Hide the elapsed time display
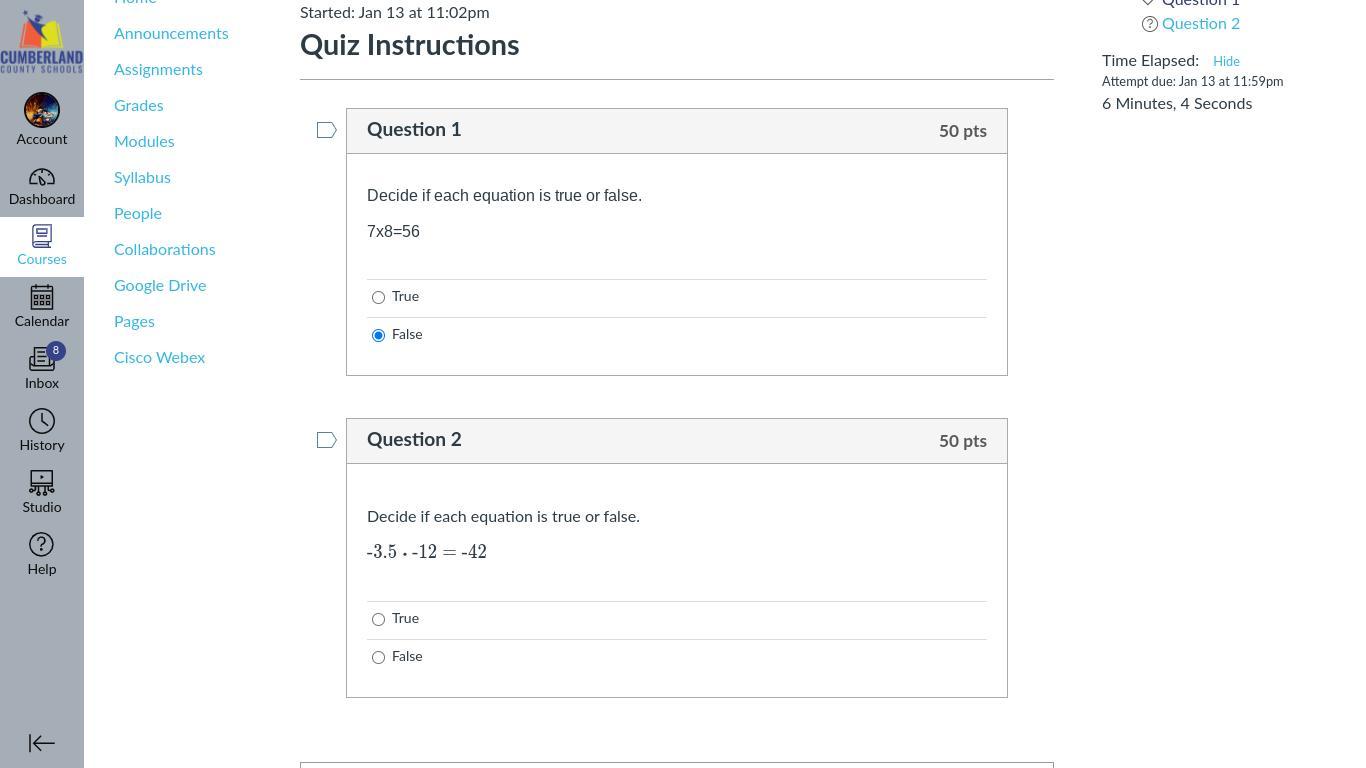 (1226, 62)
